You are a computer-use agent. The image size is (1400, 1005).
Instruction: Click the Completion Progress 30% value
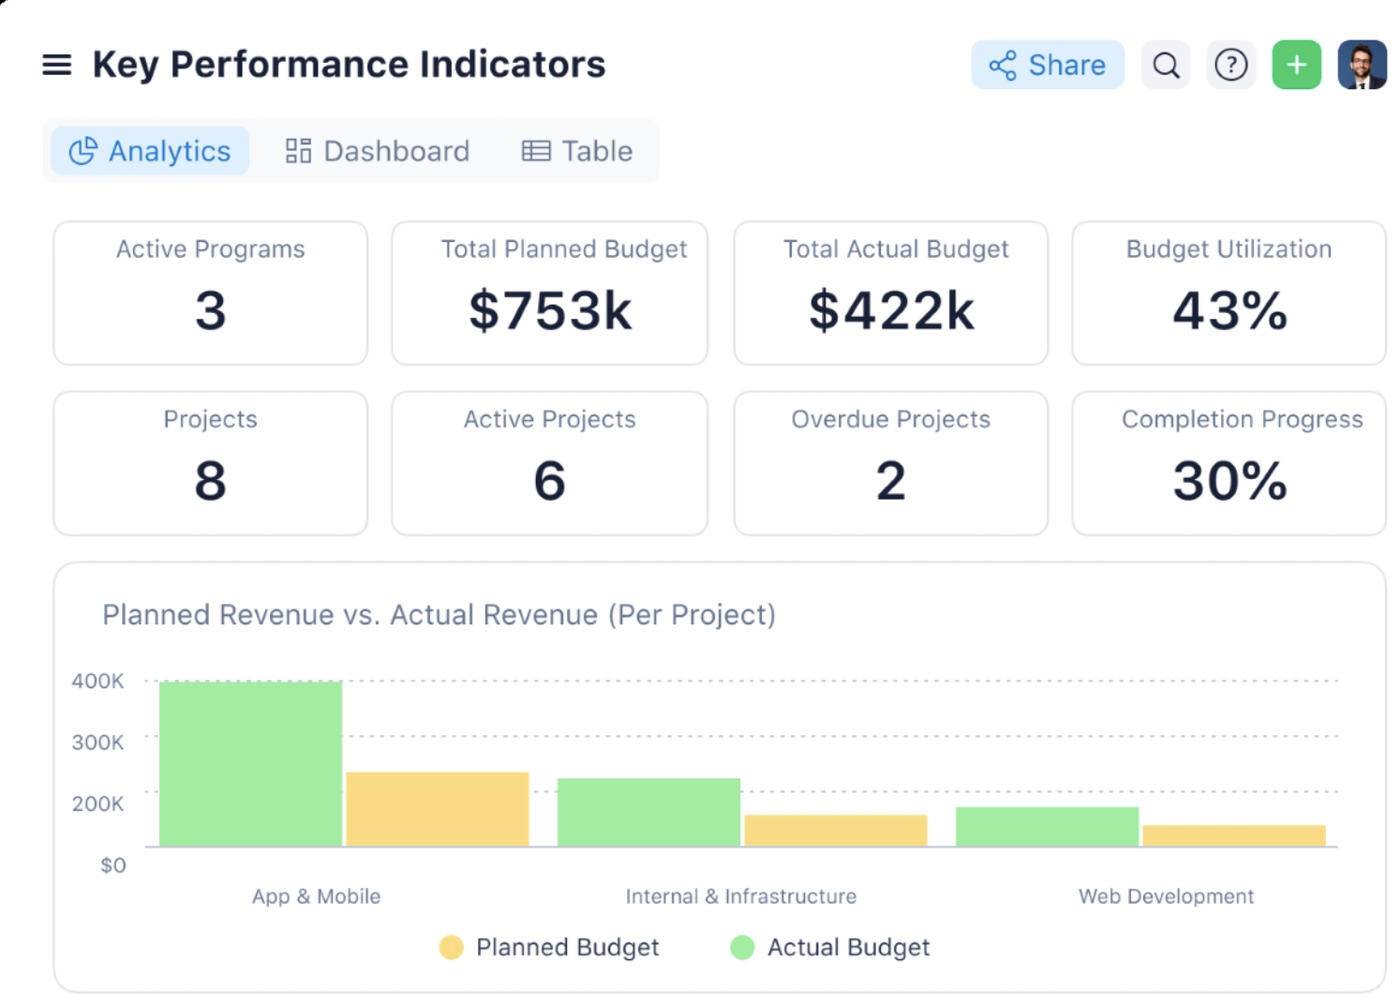pyautogui.click(x=1228, y=483)
